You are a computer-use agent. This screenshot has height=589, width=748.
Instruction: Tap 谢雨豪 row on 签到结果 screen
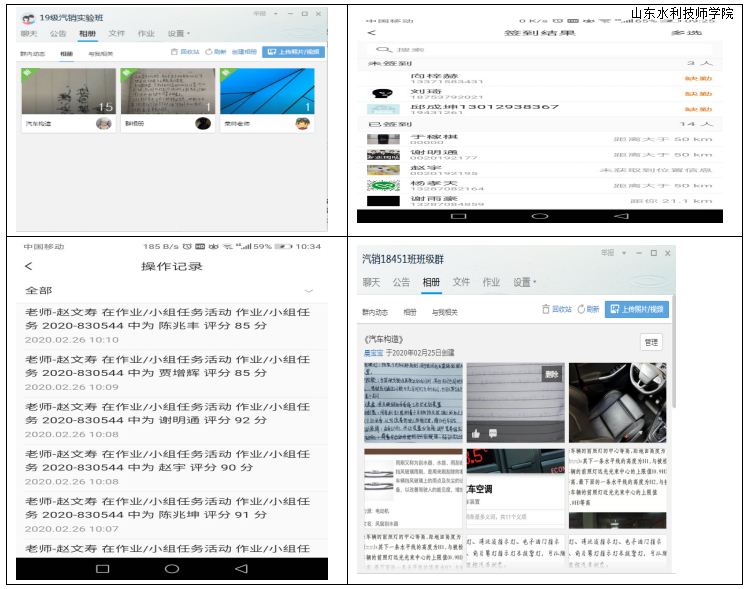point(540,201)
